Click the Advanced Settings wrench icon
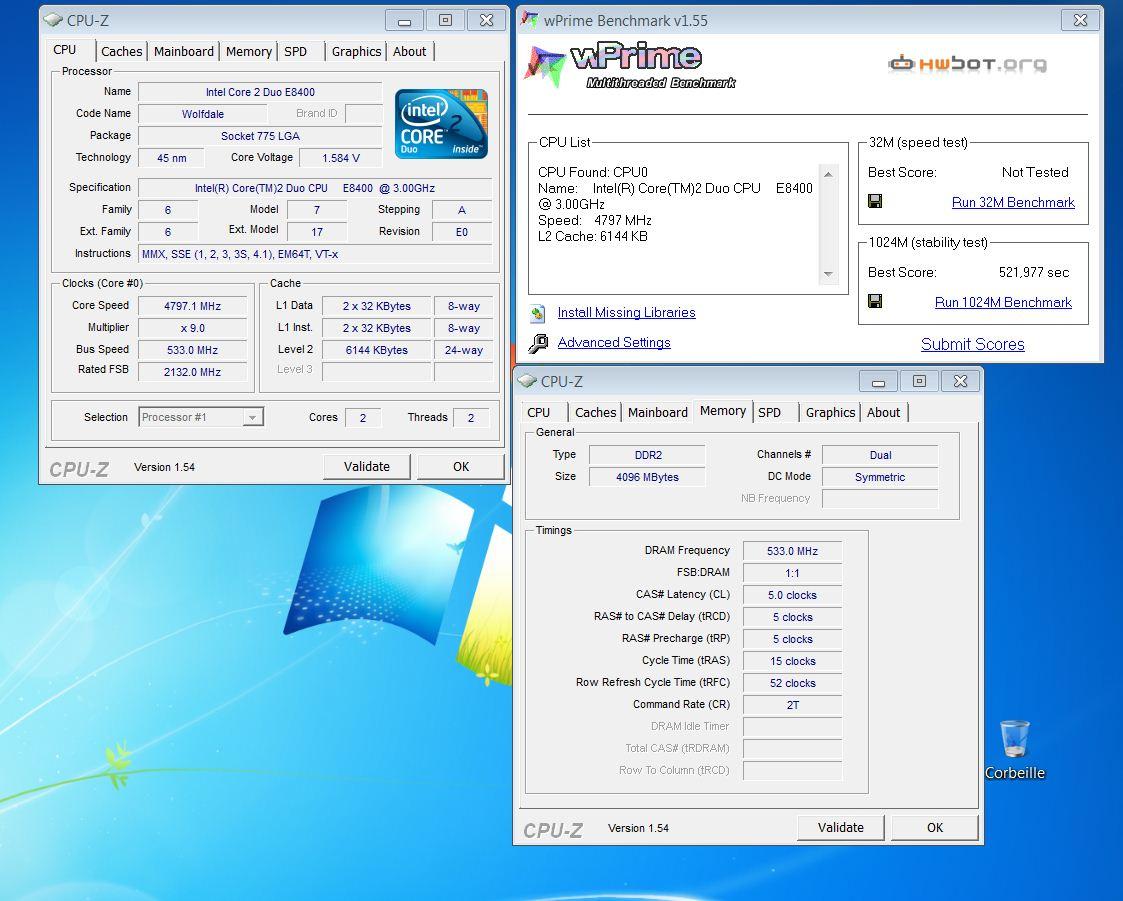This screenshot has width=1123, height=901. [x=538, y=344]
